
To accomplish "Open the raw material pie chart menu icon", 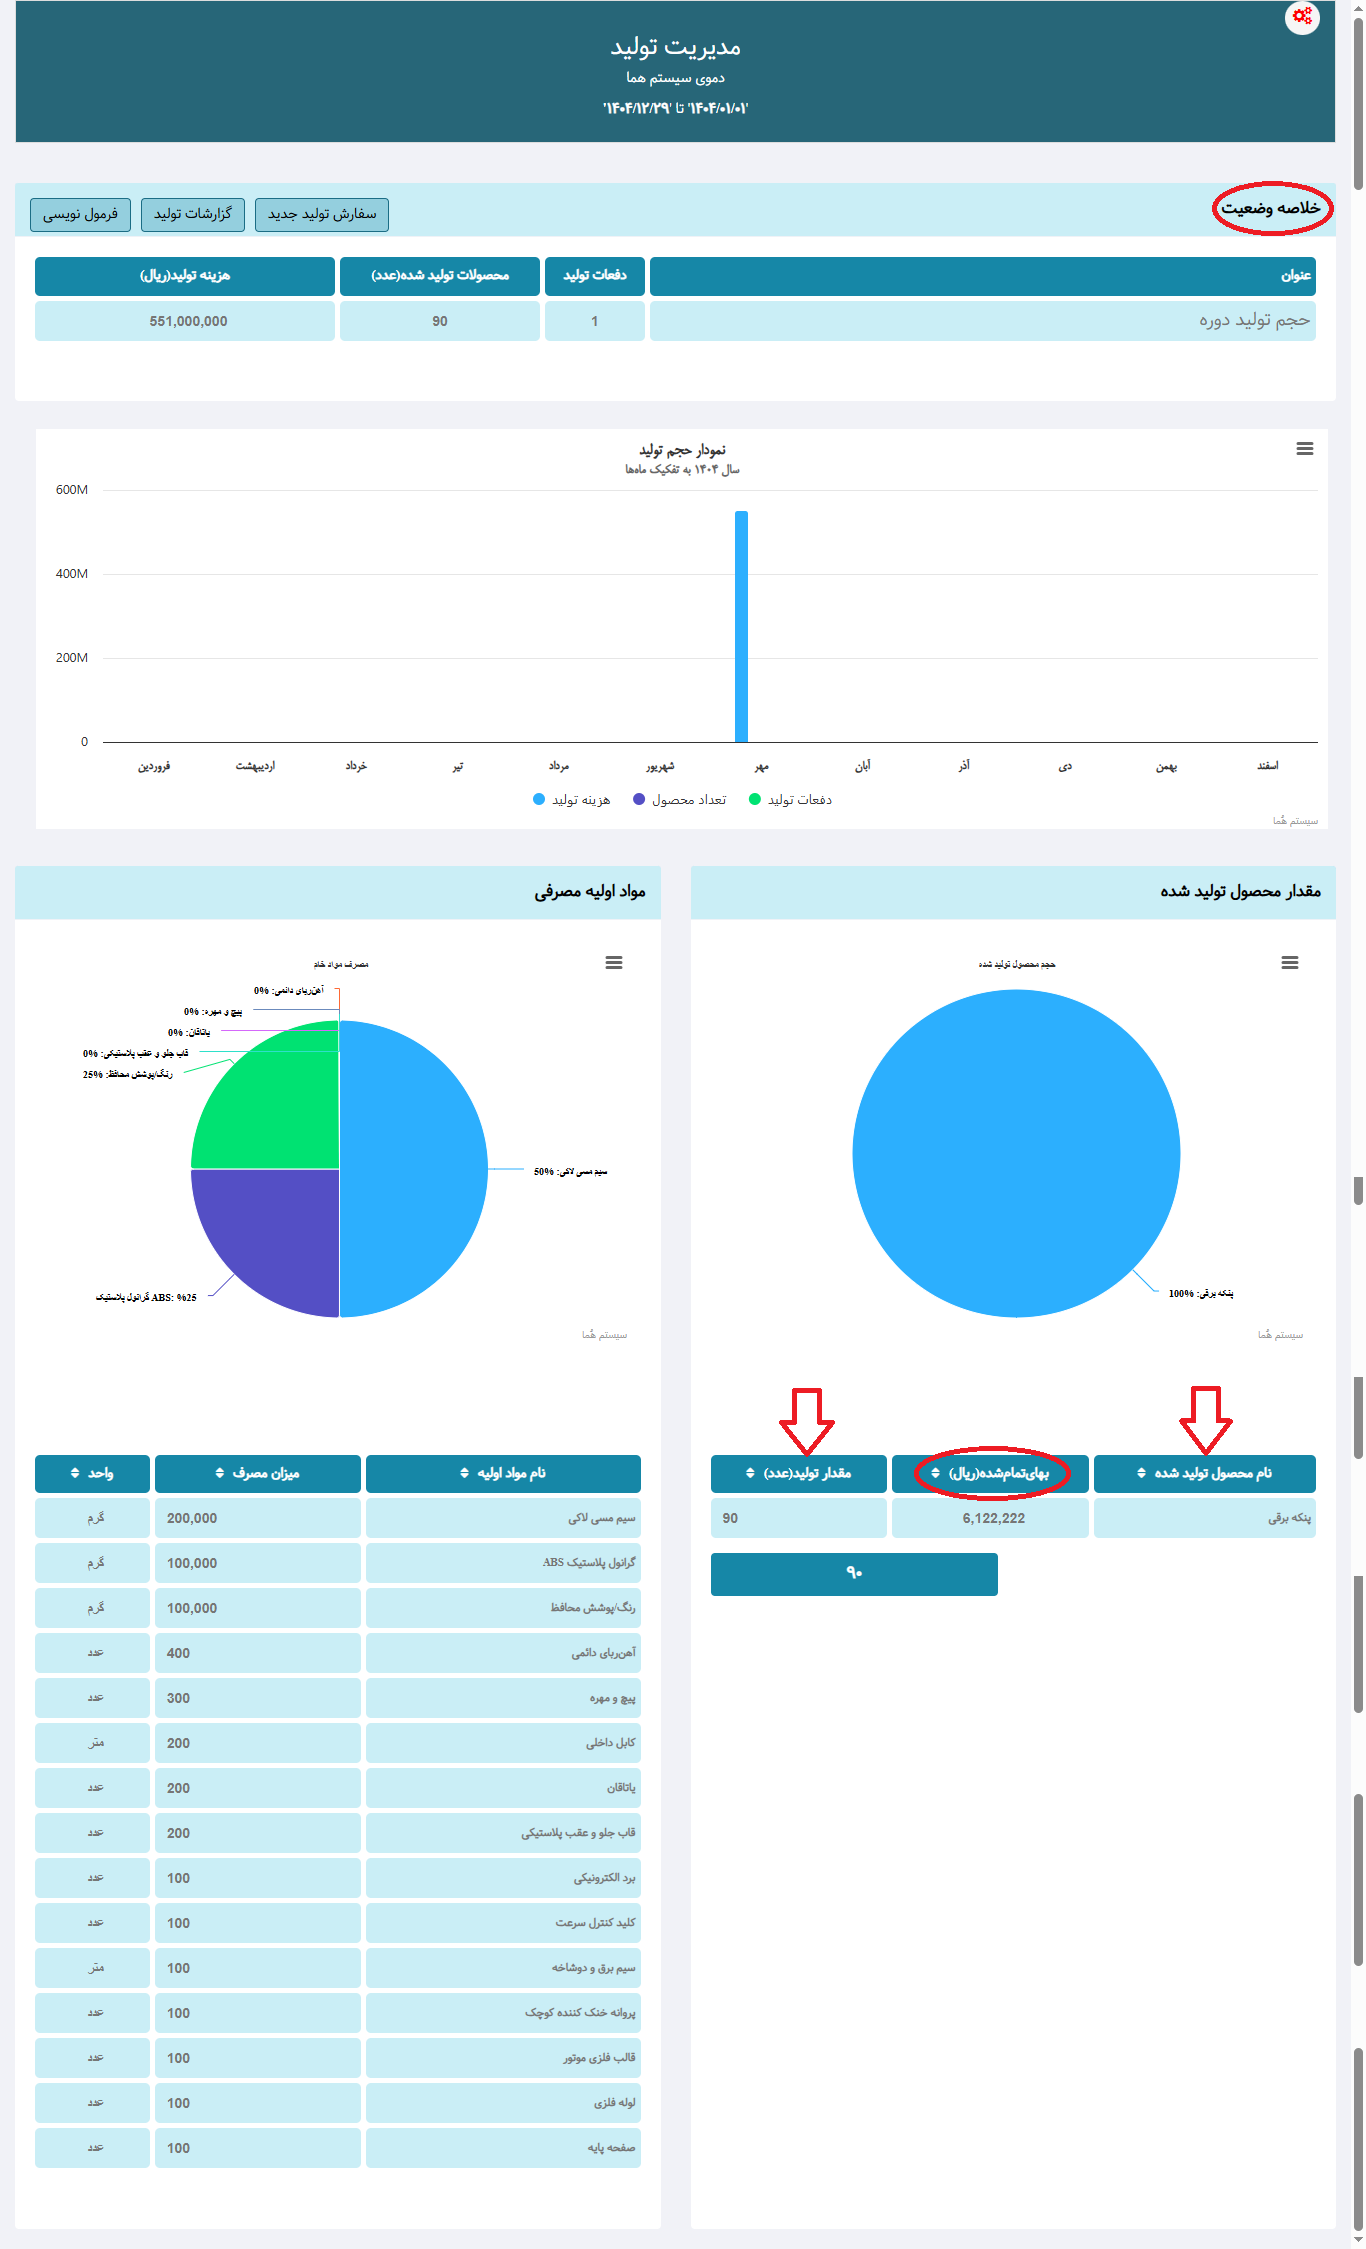I will pos(614,962).
